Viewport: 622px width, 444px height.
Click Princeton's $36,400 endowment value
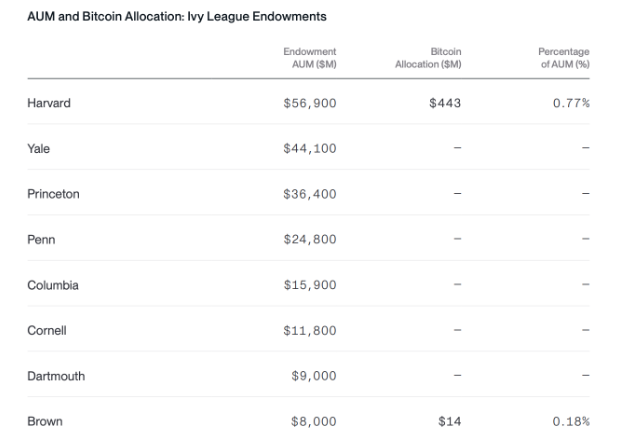click(x=310, y=194)
